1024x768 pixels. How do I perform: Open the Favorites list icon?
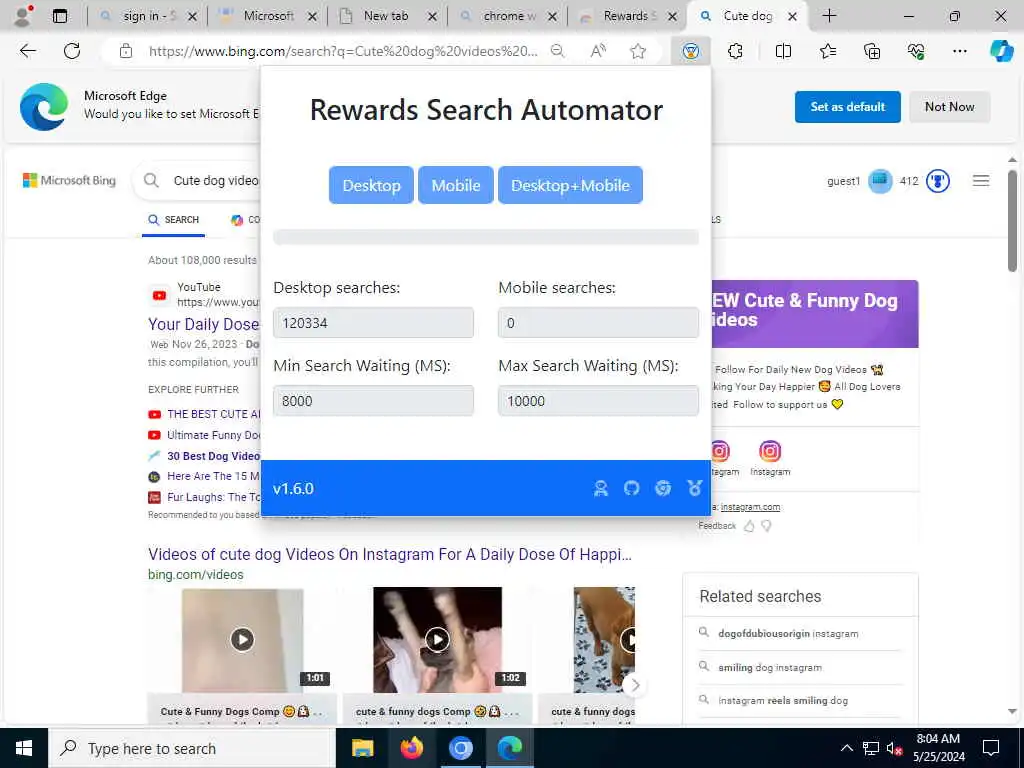pos(827,51)
